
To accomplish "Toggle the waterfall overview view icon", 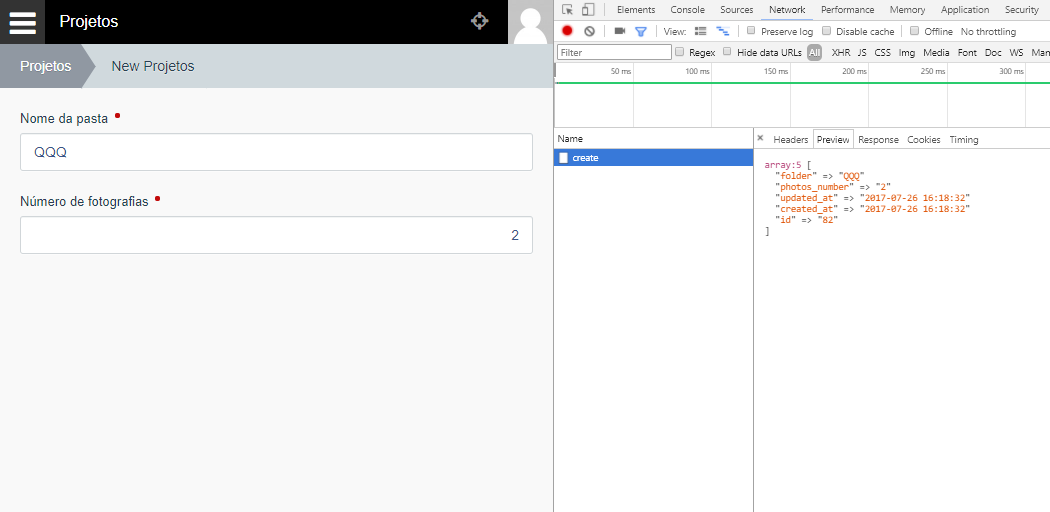I will [x=723, y=31].
